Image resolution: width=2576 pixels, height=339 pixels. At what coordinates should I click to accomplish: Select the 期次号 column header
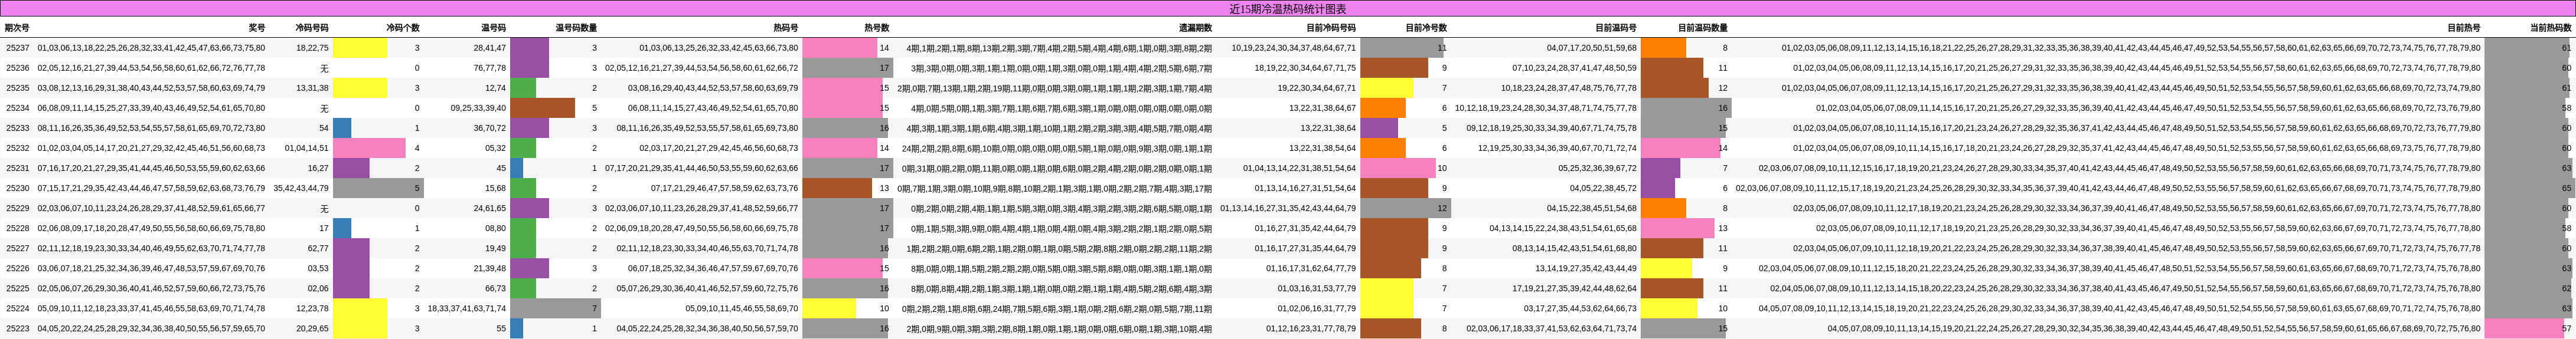point(17,28)
